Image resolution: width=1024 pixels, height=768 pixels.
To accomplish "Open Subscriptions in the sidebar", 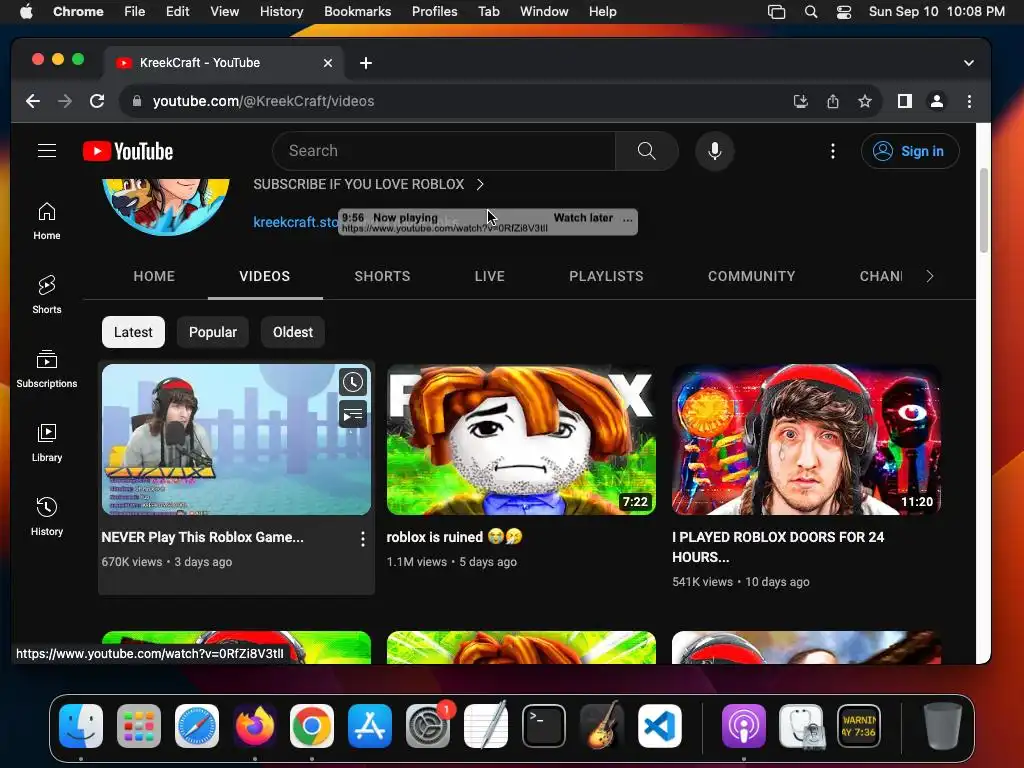I will (47, 369).
